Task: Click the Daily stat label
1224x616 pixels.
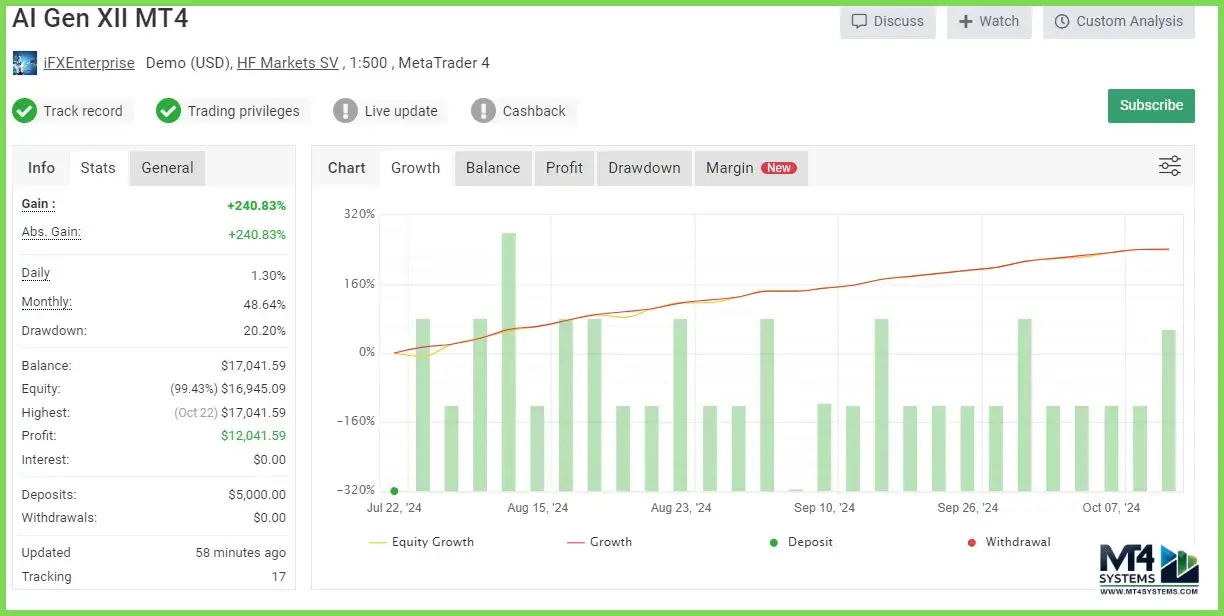Action: [x=36, y=273]
